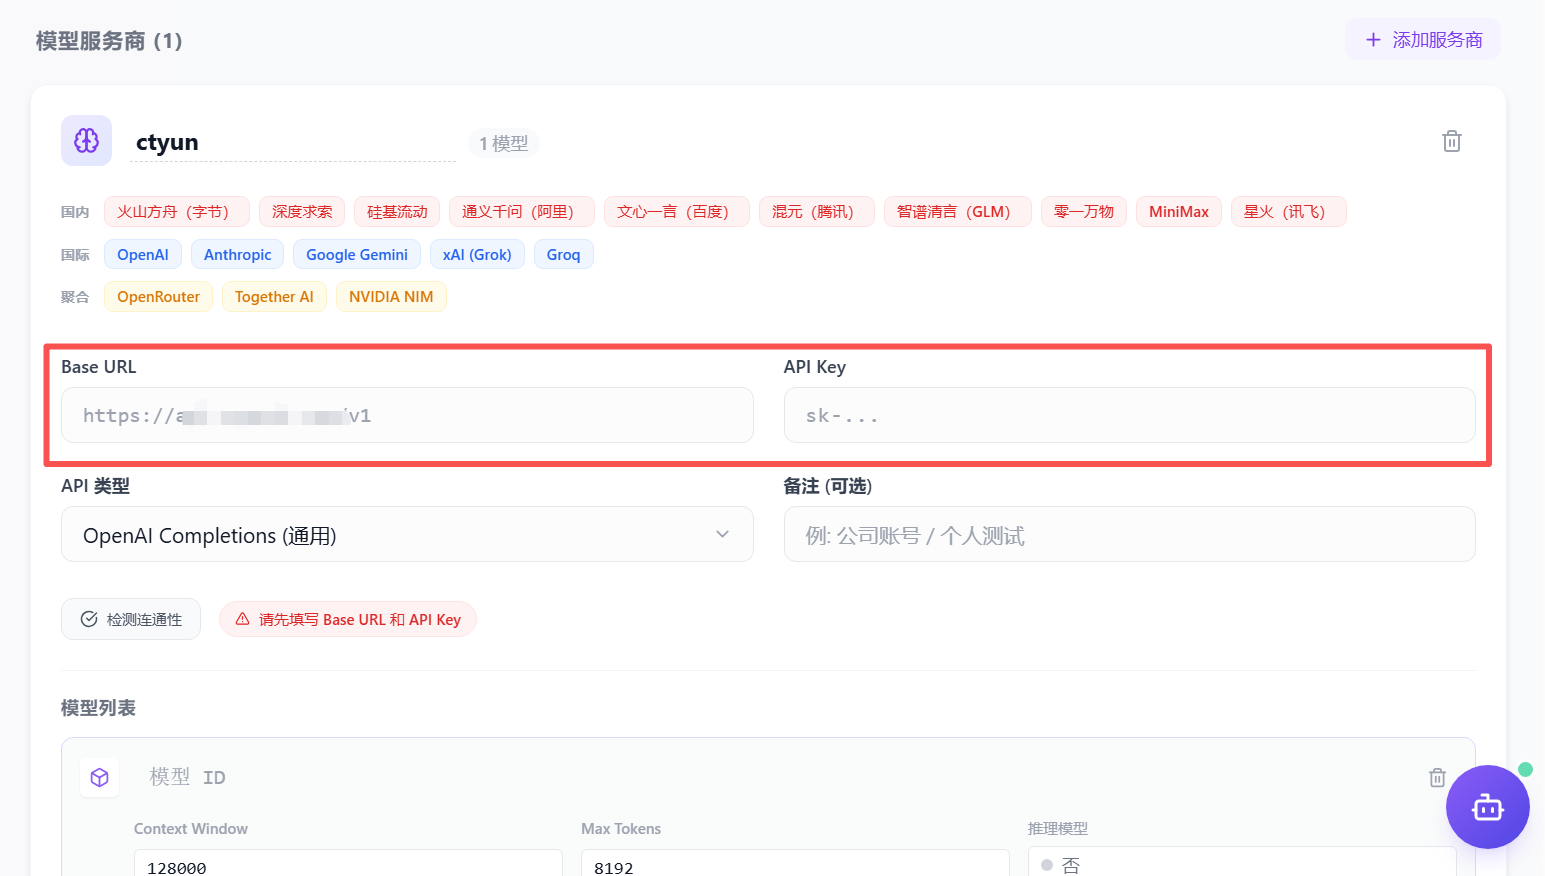Image resolution: width=1545 pixels, height=876 pixels.
Task: Click the add provider button
Action: [1422, 40]
